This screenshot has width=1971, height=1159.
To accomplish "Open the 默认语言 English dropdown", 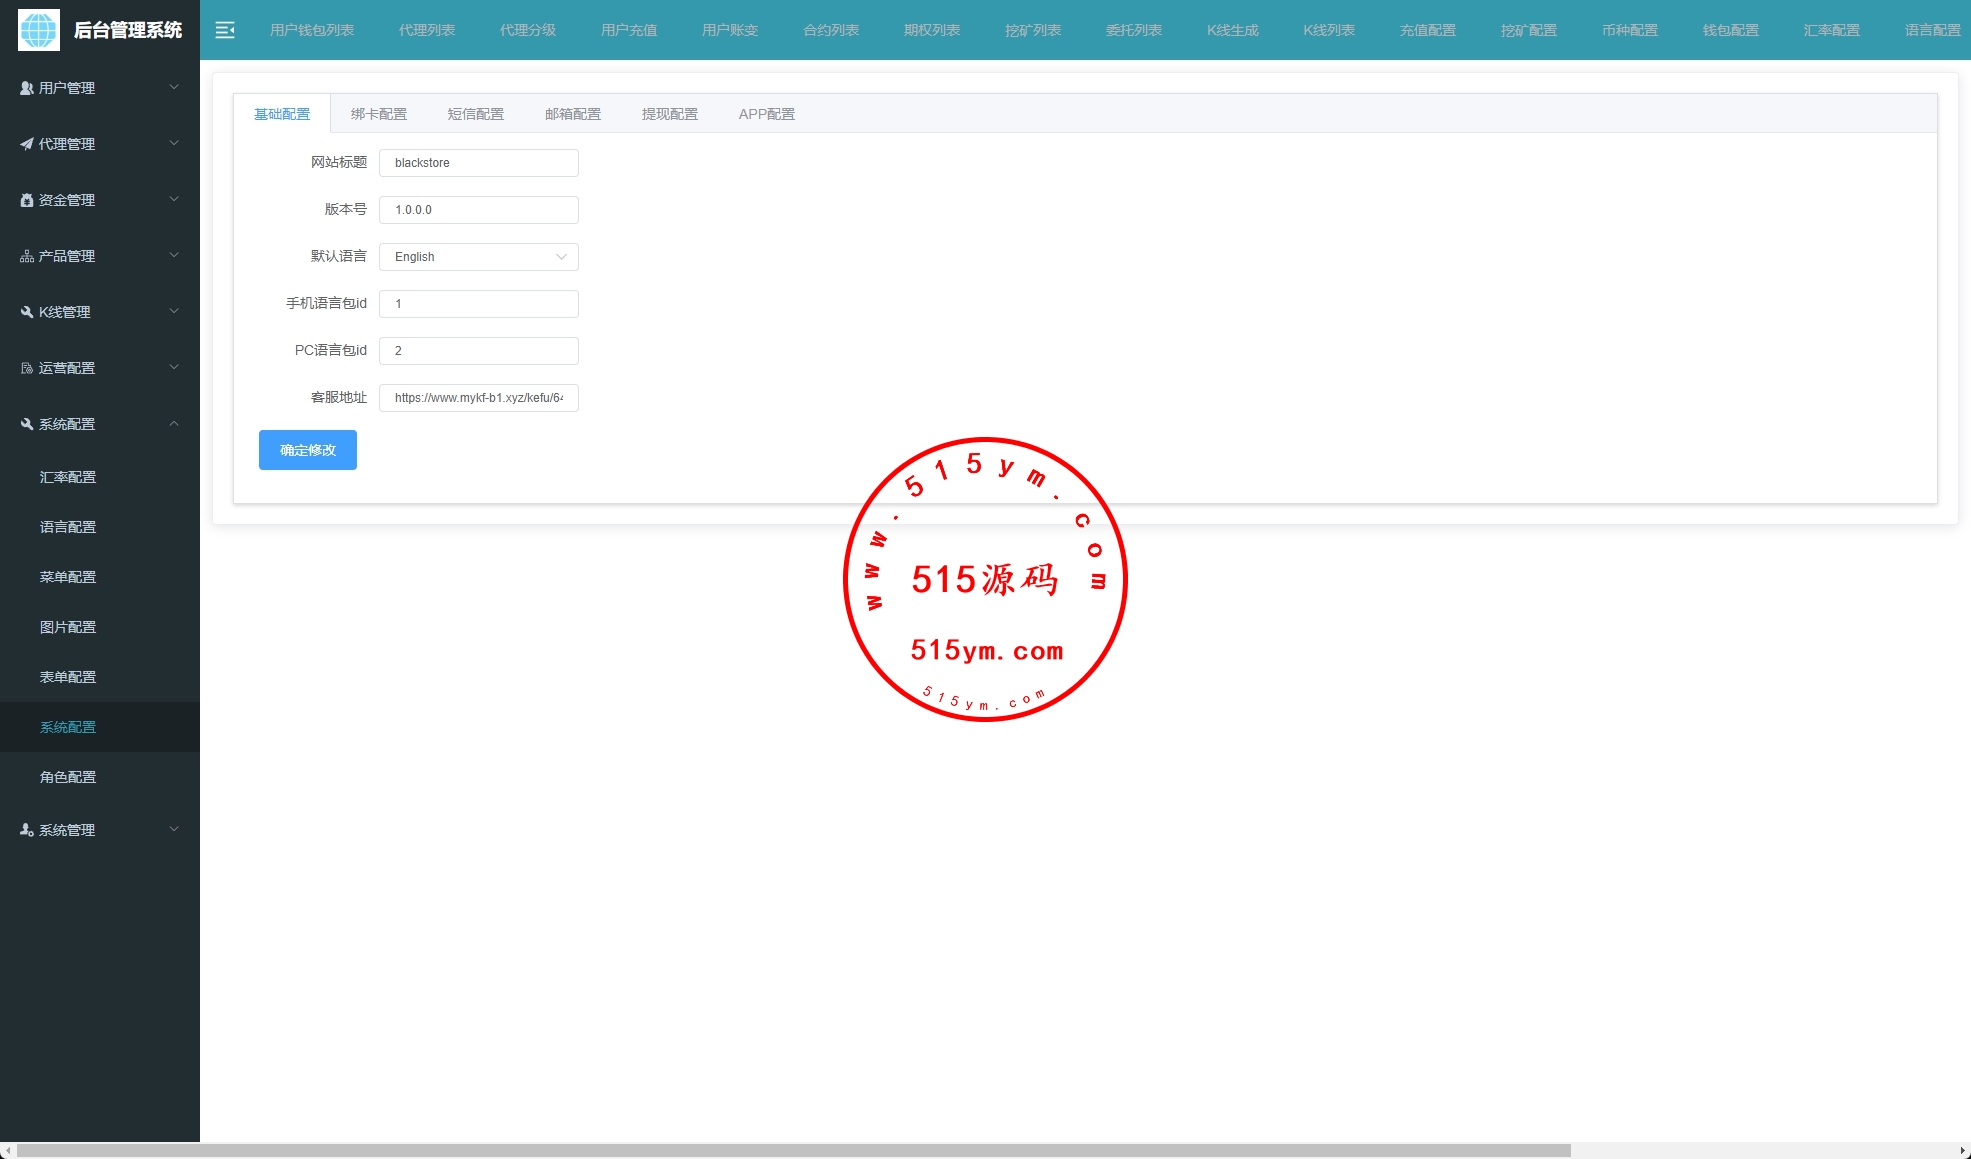I will coord(479,257).
